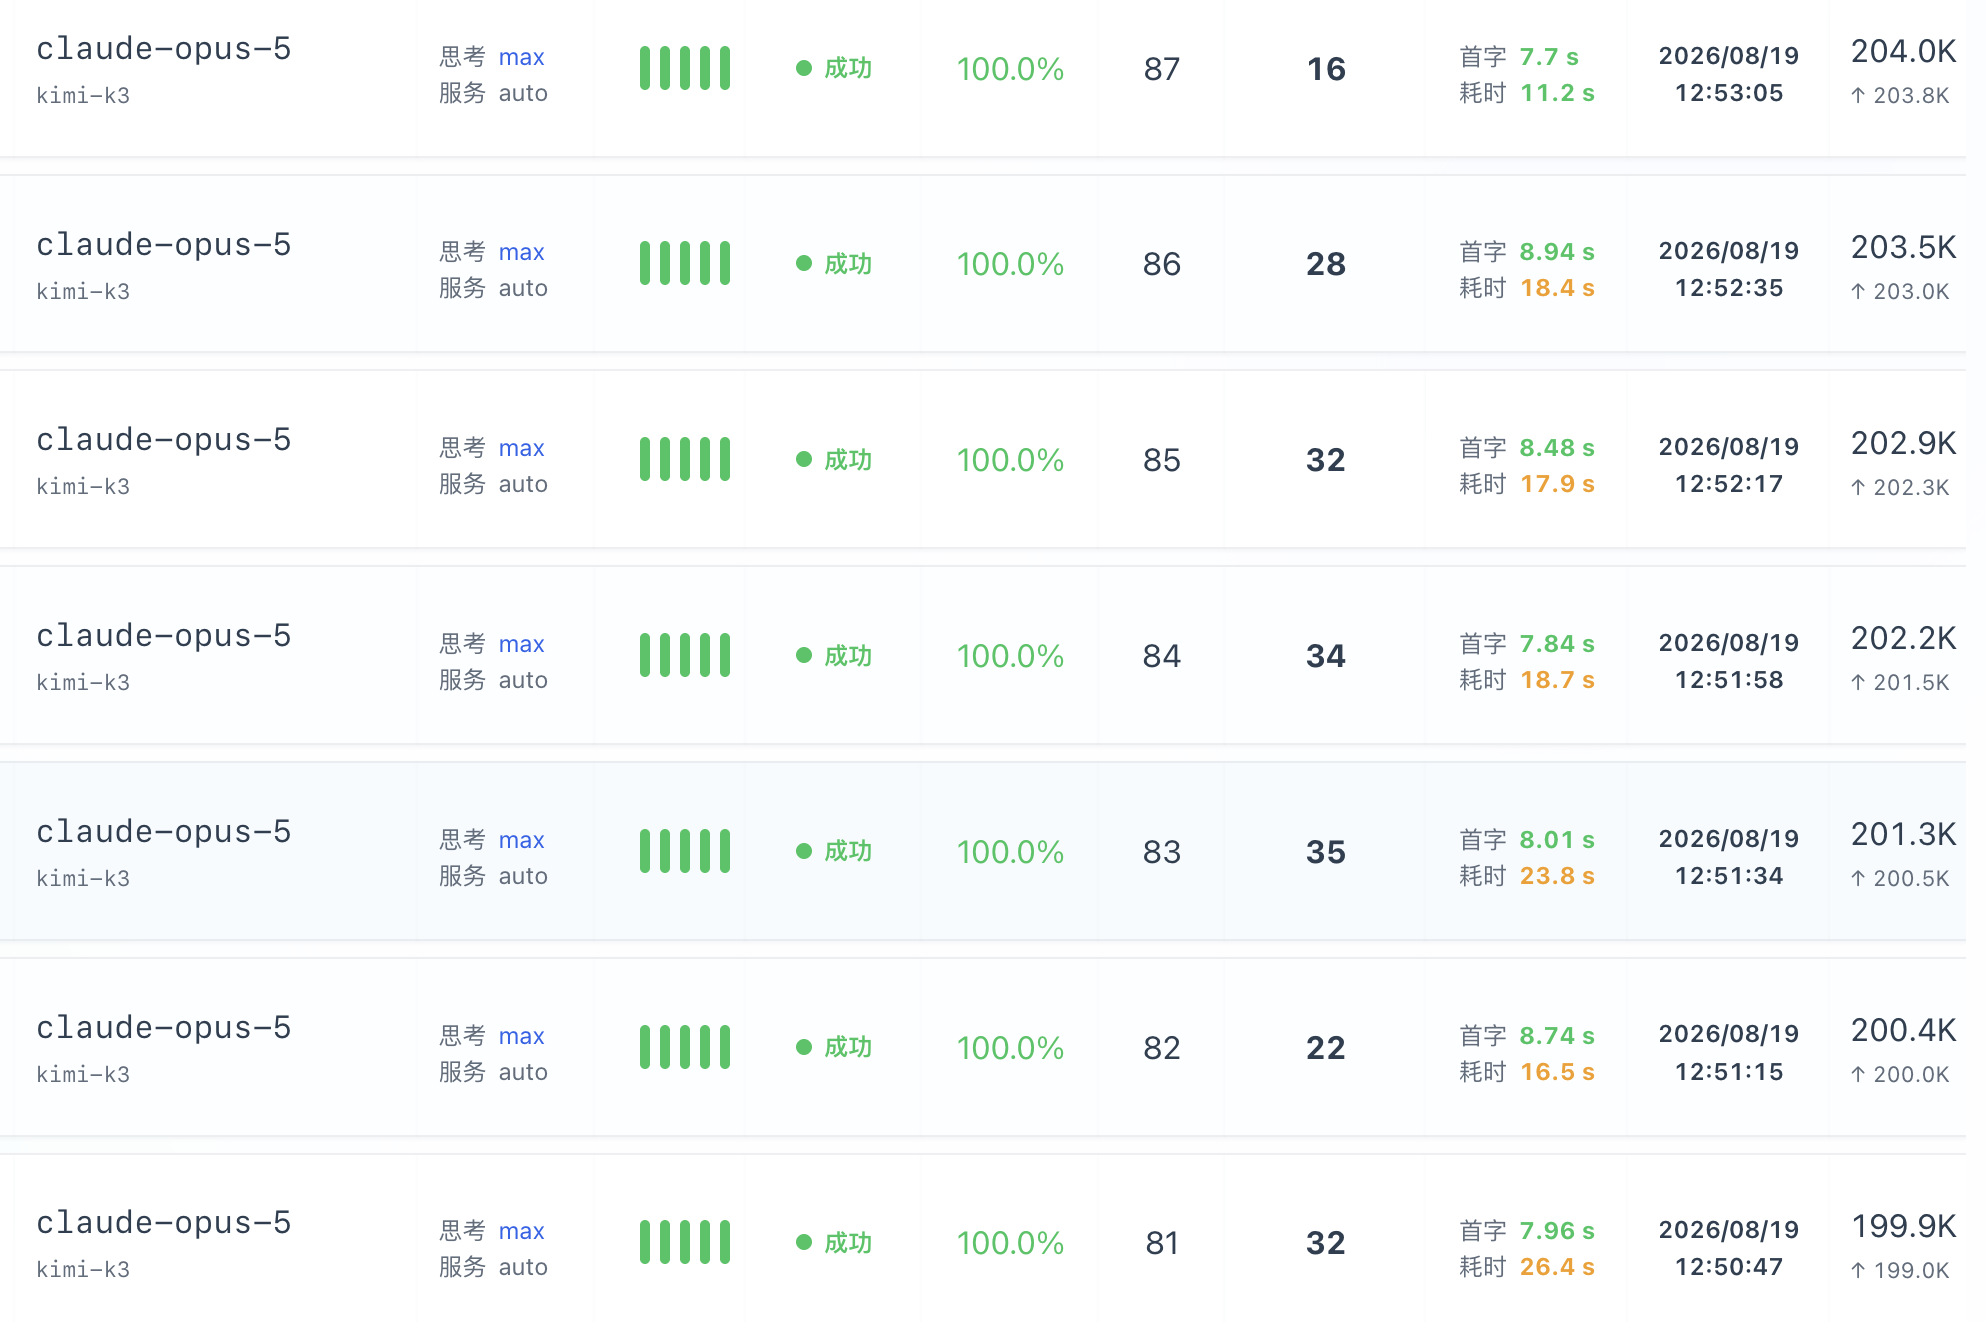Click the kimi-k3 label in row 85

83,487
